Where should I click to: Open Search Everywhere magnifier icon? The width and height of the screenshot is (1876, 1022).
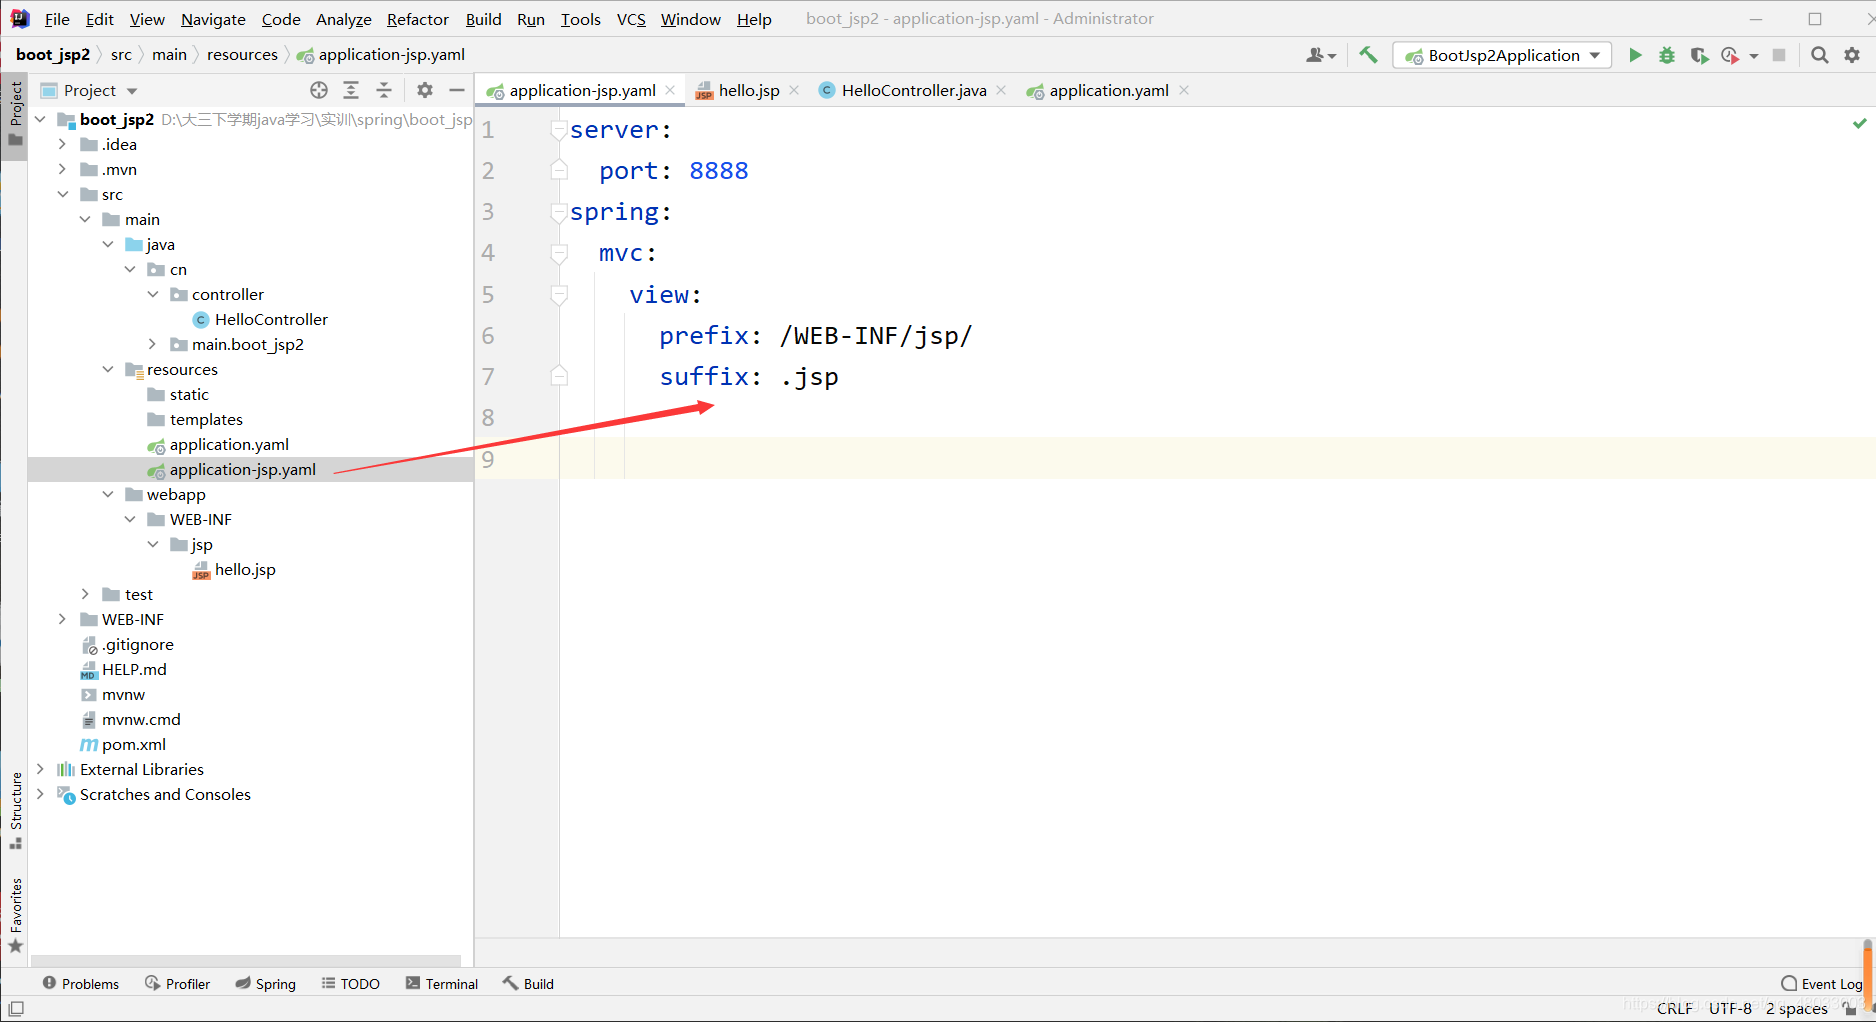click(1820, 55)
